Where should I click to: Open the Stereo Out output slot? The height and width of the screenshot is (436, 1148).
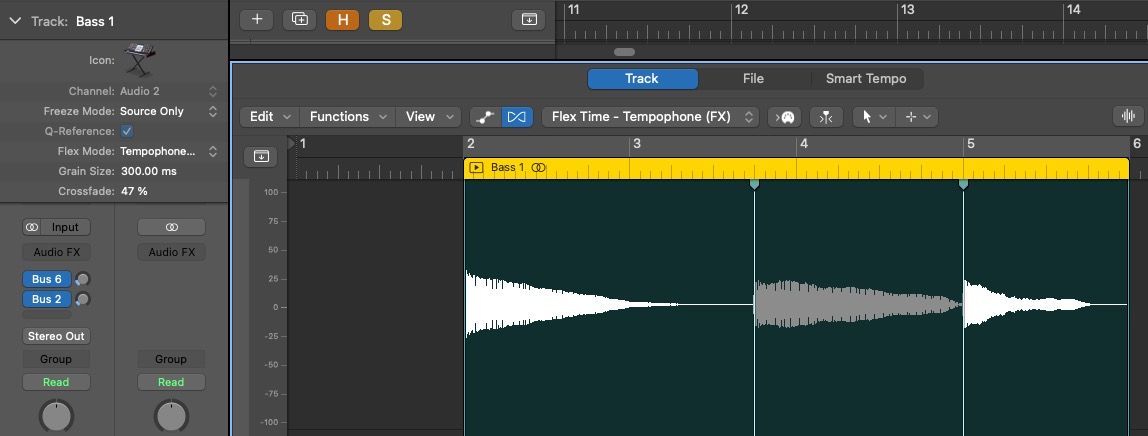(56, 337)
